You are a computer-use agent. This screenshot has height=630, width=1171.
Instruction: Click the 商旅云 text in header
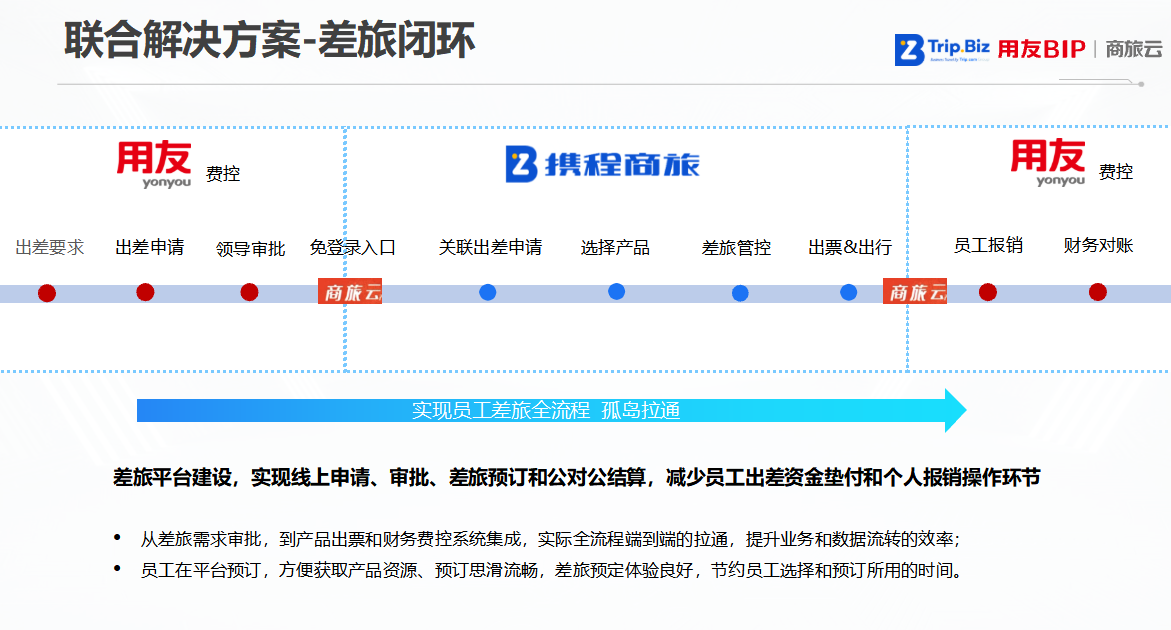(1134, 49)
